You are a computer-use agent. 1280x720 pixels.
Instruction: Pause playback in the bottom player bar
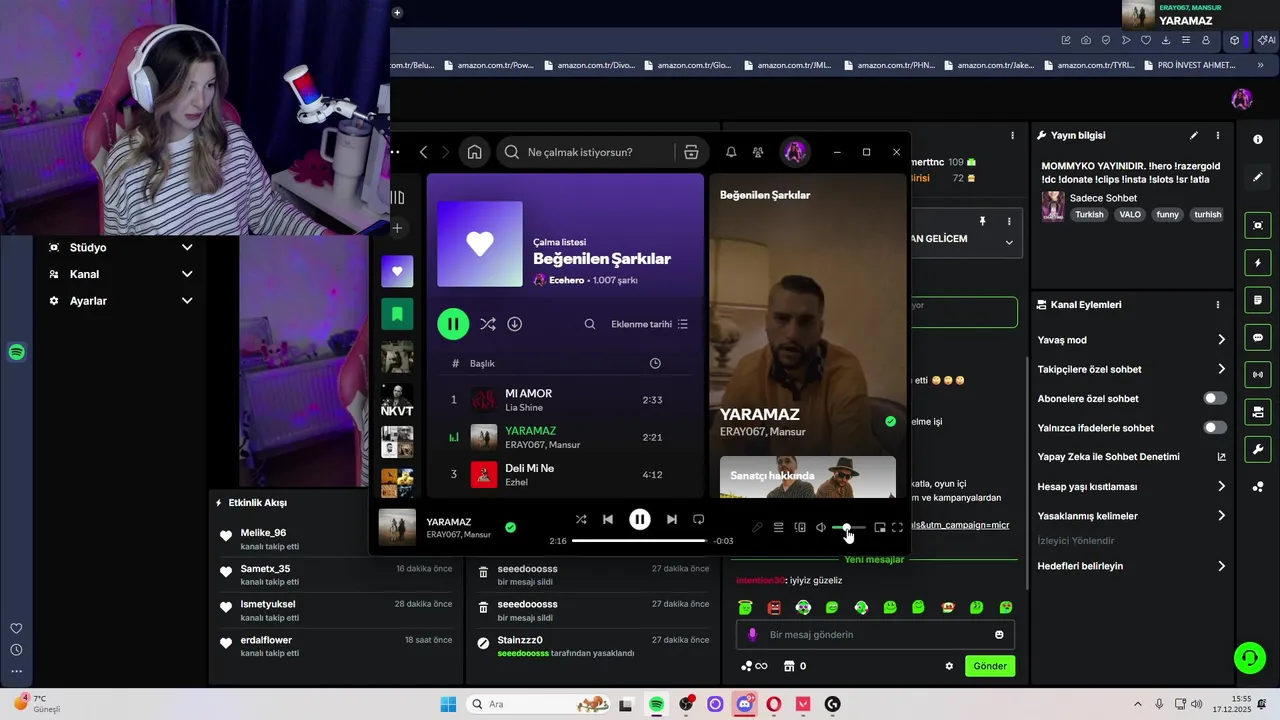(640, 519)
